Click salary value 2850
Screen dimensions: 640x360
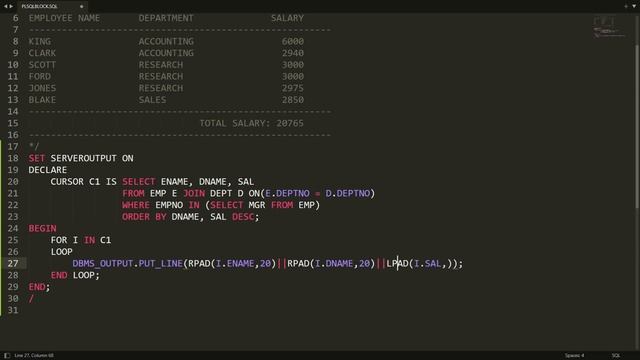[293, 100]
